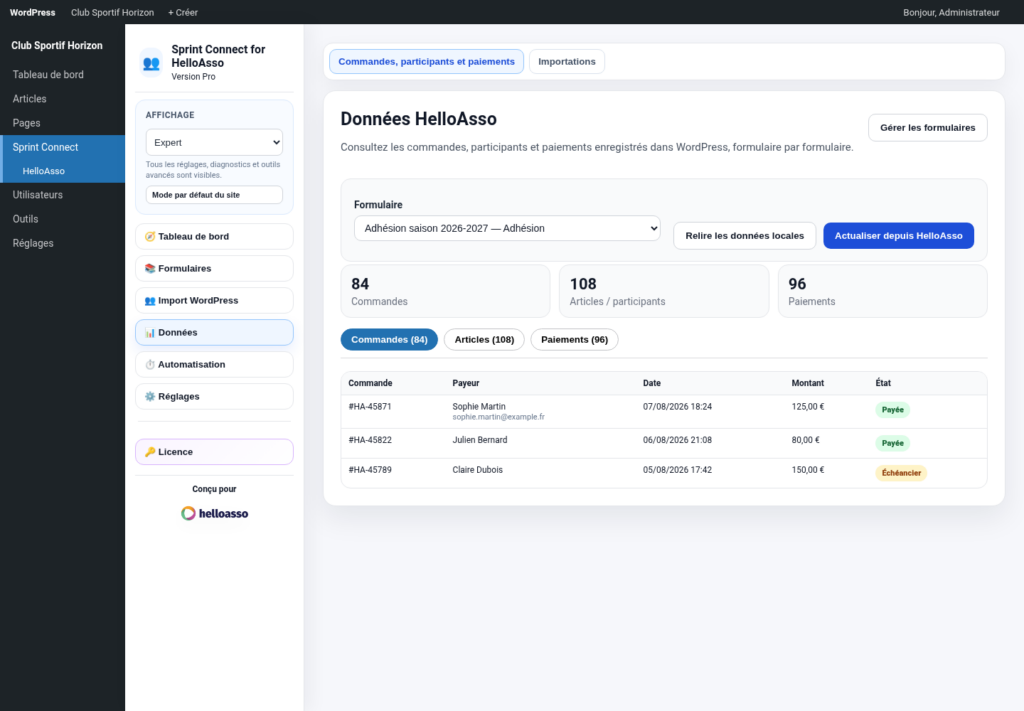Viewport: 1024px width, 711px height.
Task: Click Actualiser depuis HelloAsso button
Action: pyautogui.click(x=899, y=236)
